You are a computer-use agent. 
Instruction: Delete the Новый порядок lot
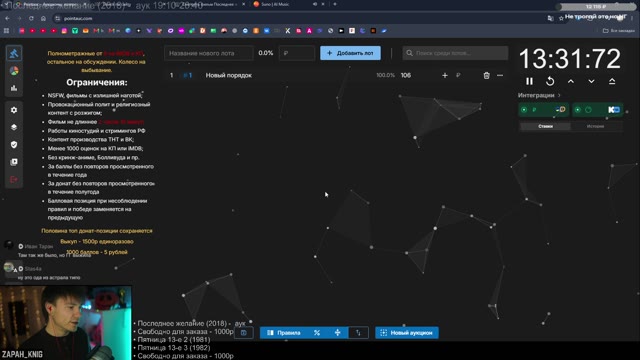(x=486, y=76)
